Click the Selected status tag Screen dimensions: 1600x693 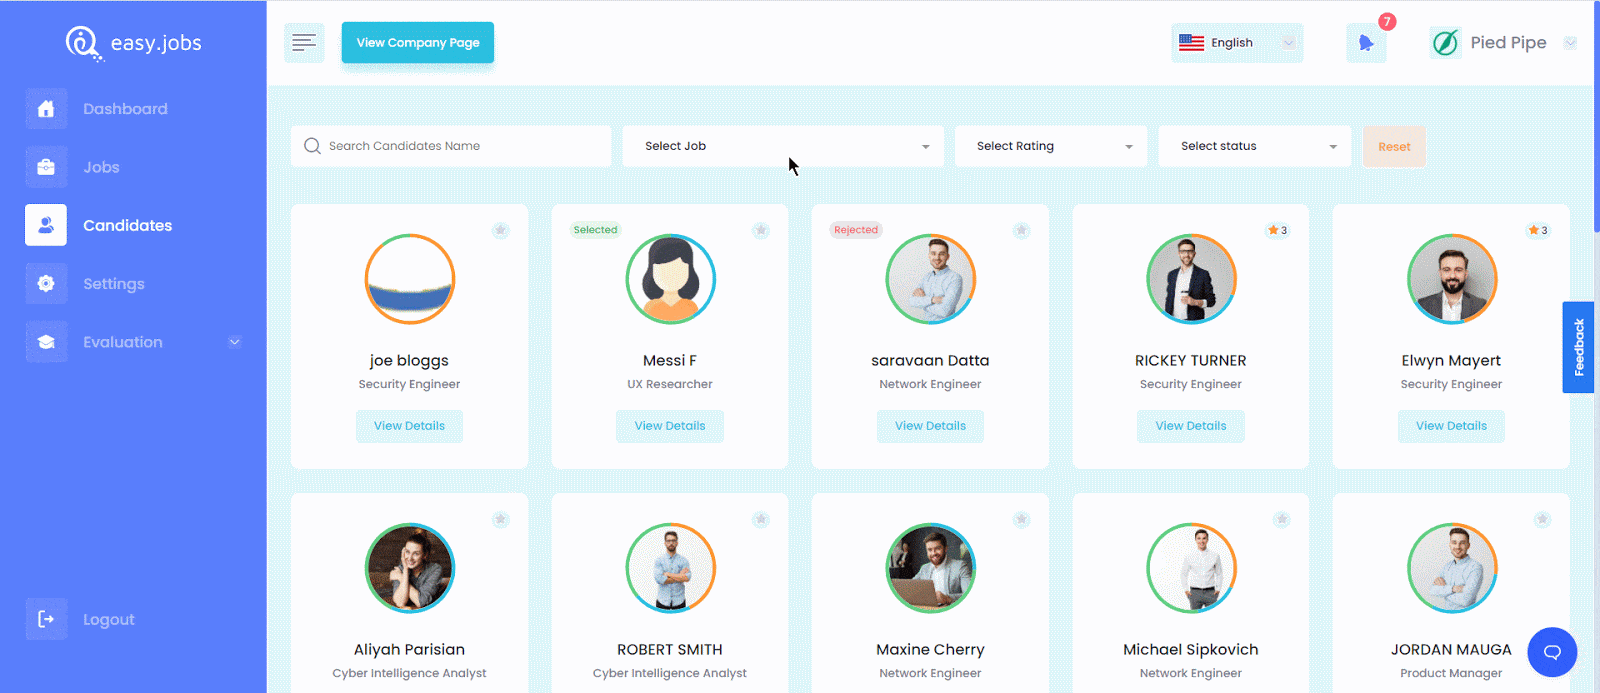[595, 230]
